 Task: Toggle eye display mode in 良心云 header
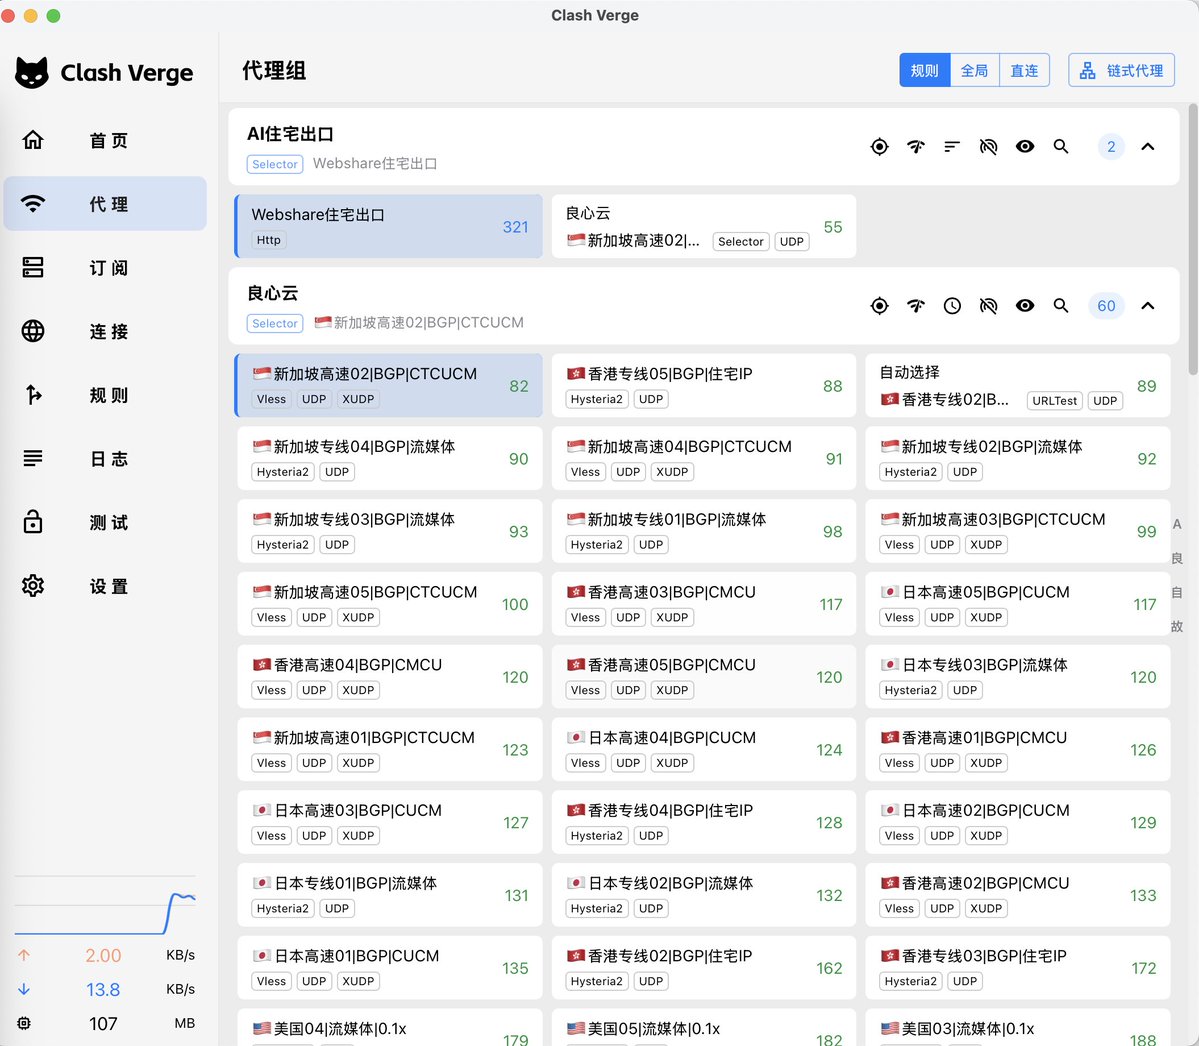(1025, 306)
